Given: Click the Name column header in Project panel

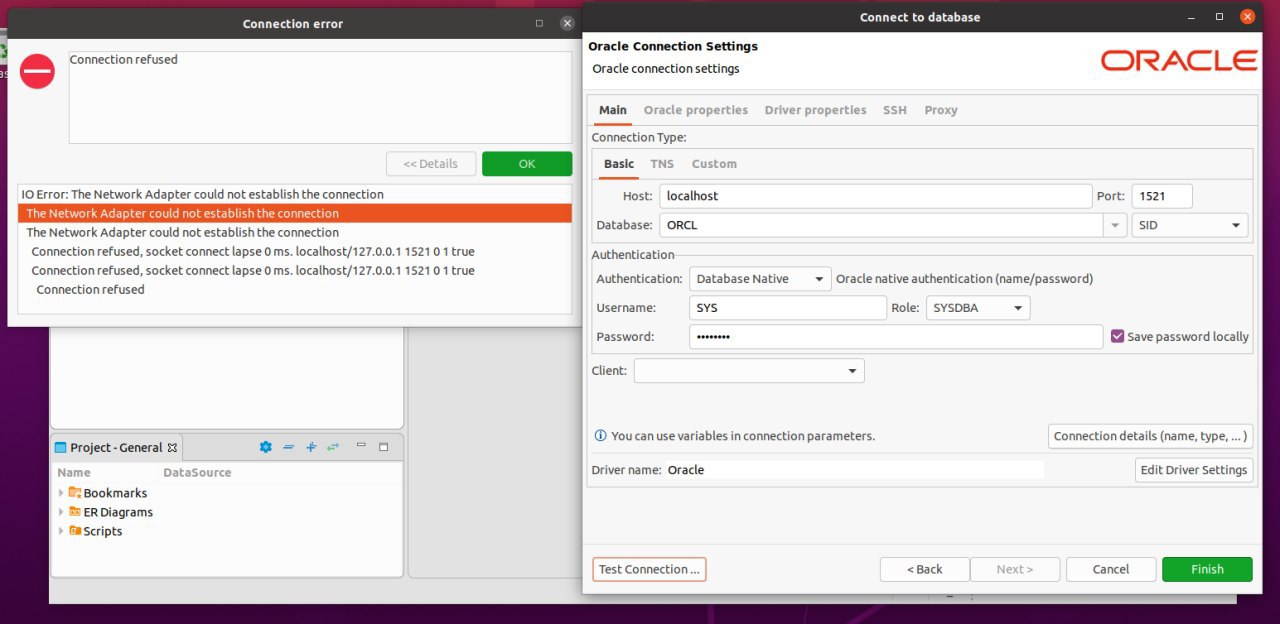Looking at the screenshot, I should (x=74, y=472).
